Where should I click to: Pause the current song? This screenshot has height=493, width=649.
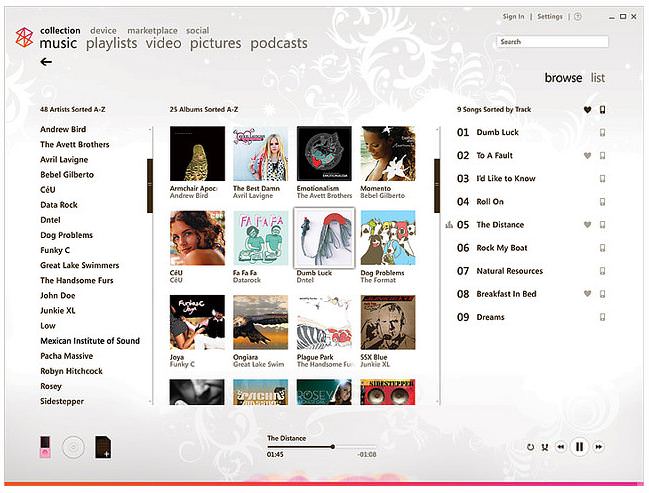coord(579,447)
